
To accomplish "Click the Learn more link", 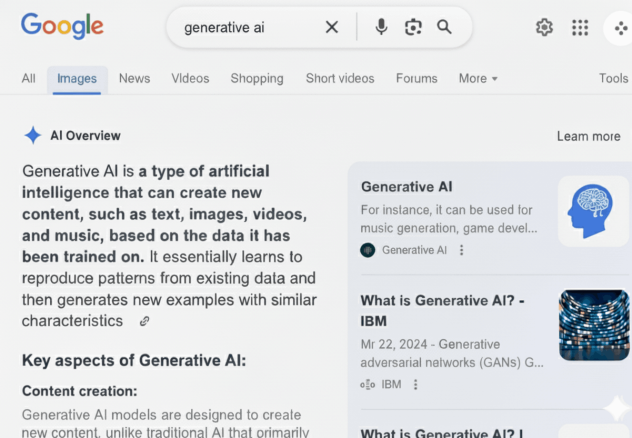I will [x=588, y=136].
